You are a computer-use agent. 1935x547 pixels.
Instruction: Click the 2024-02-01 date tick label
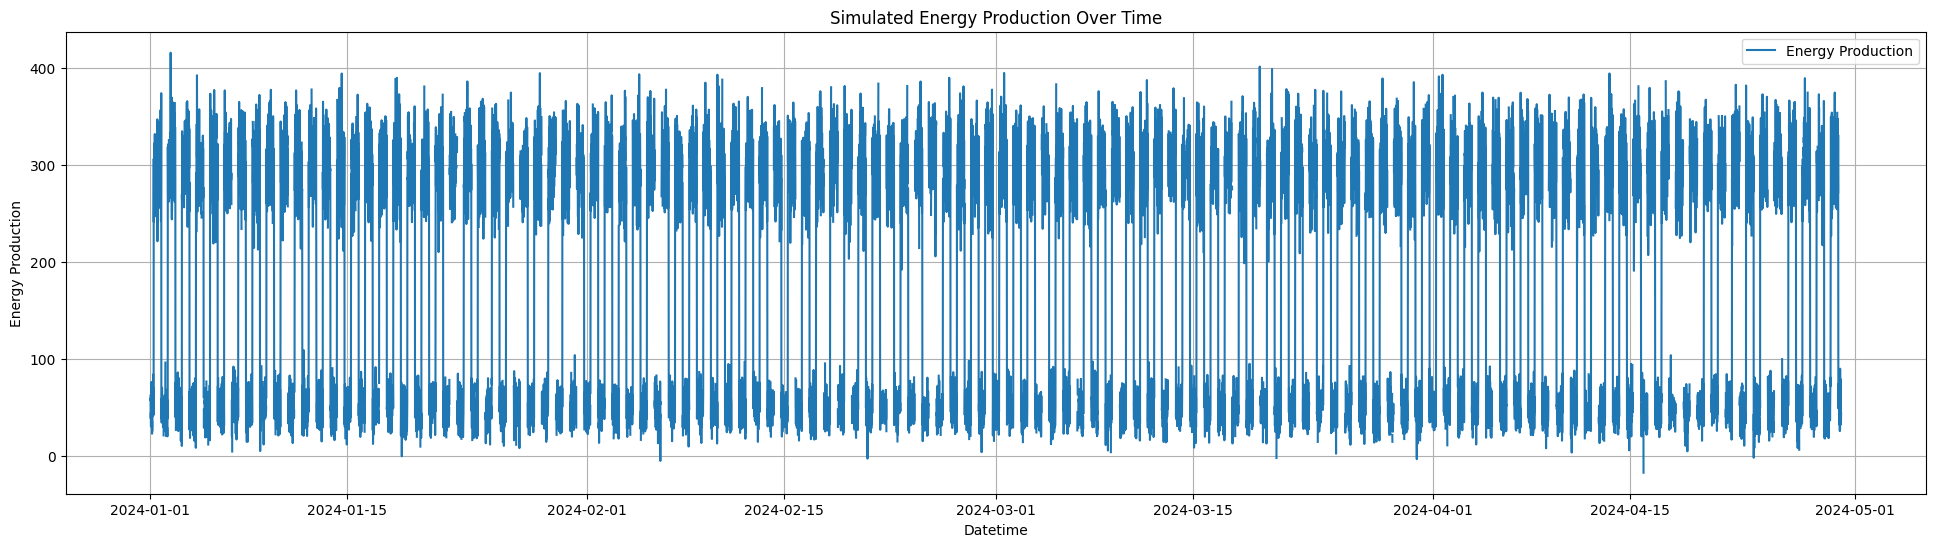point(587,510)
